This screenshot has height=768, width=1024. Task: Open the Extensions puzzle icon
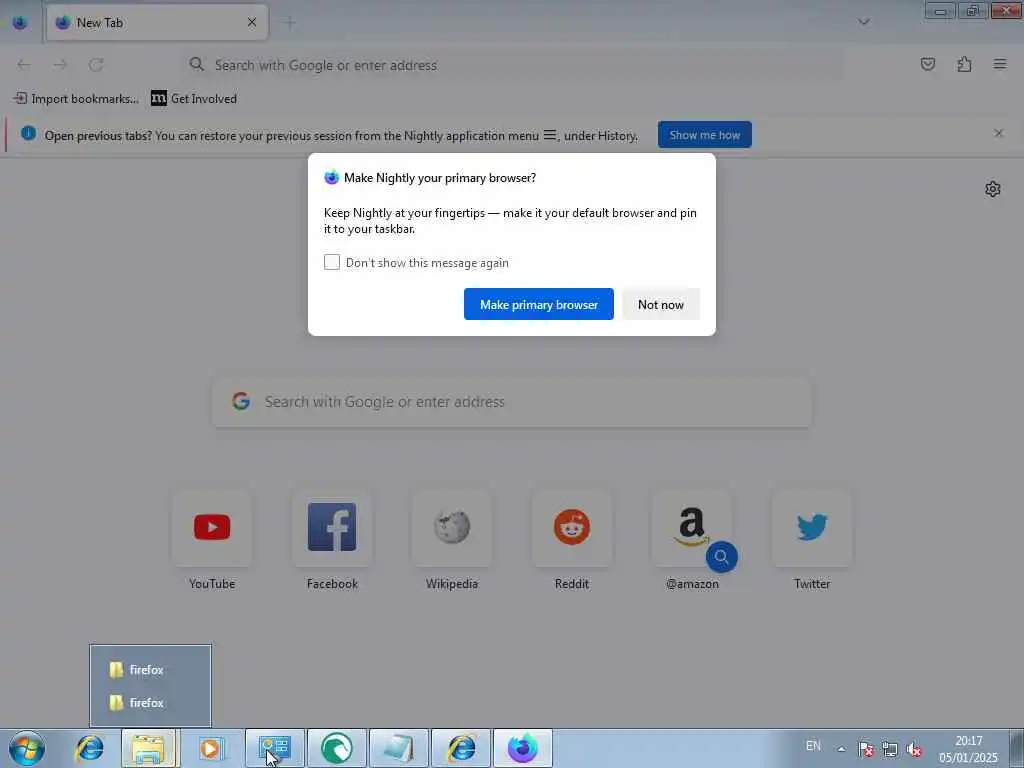pyautogui.click(x=964, y=64)
